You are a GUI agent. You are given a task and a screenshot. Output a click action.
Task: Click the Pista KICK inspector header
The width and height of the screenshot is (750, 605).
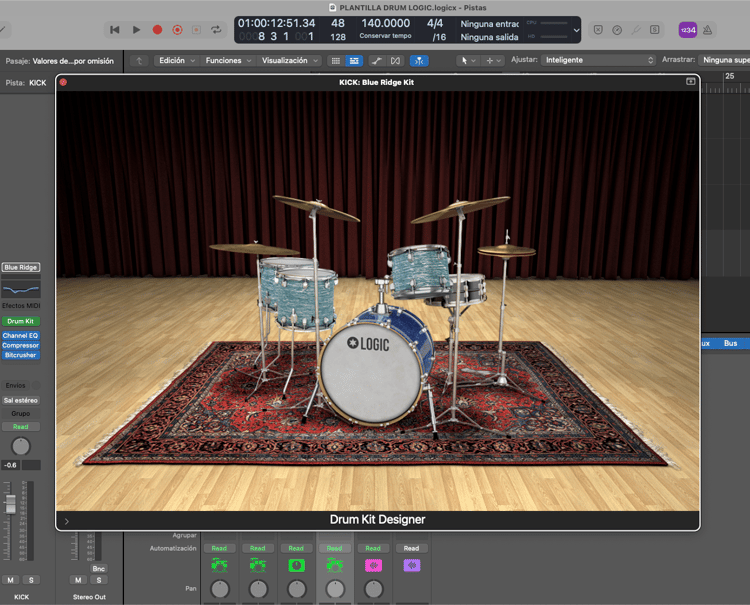(x=26, y=83)
